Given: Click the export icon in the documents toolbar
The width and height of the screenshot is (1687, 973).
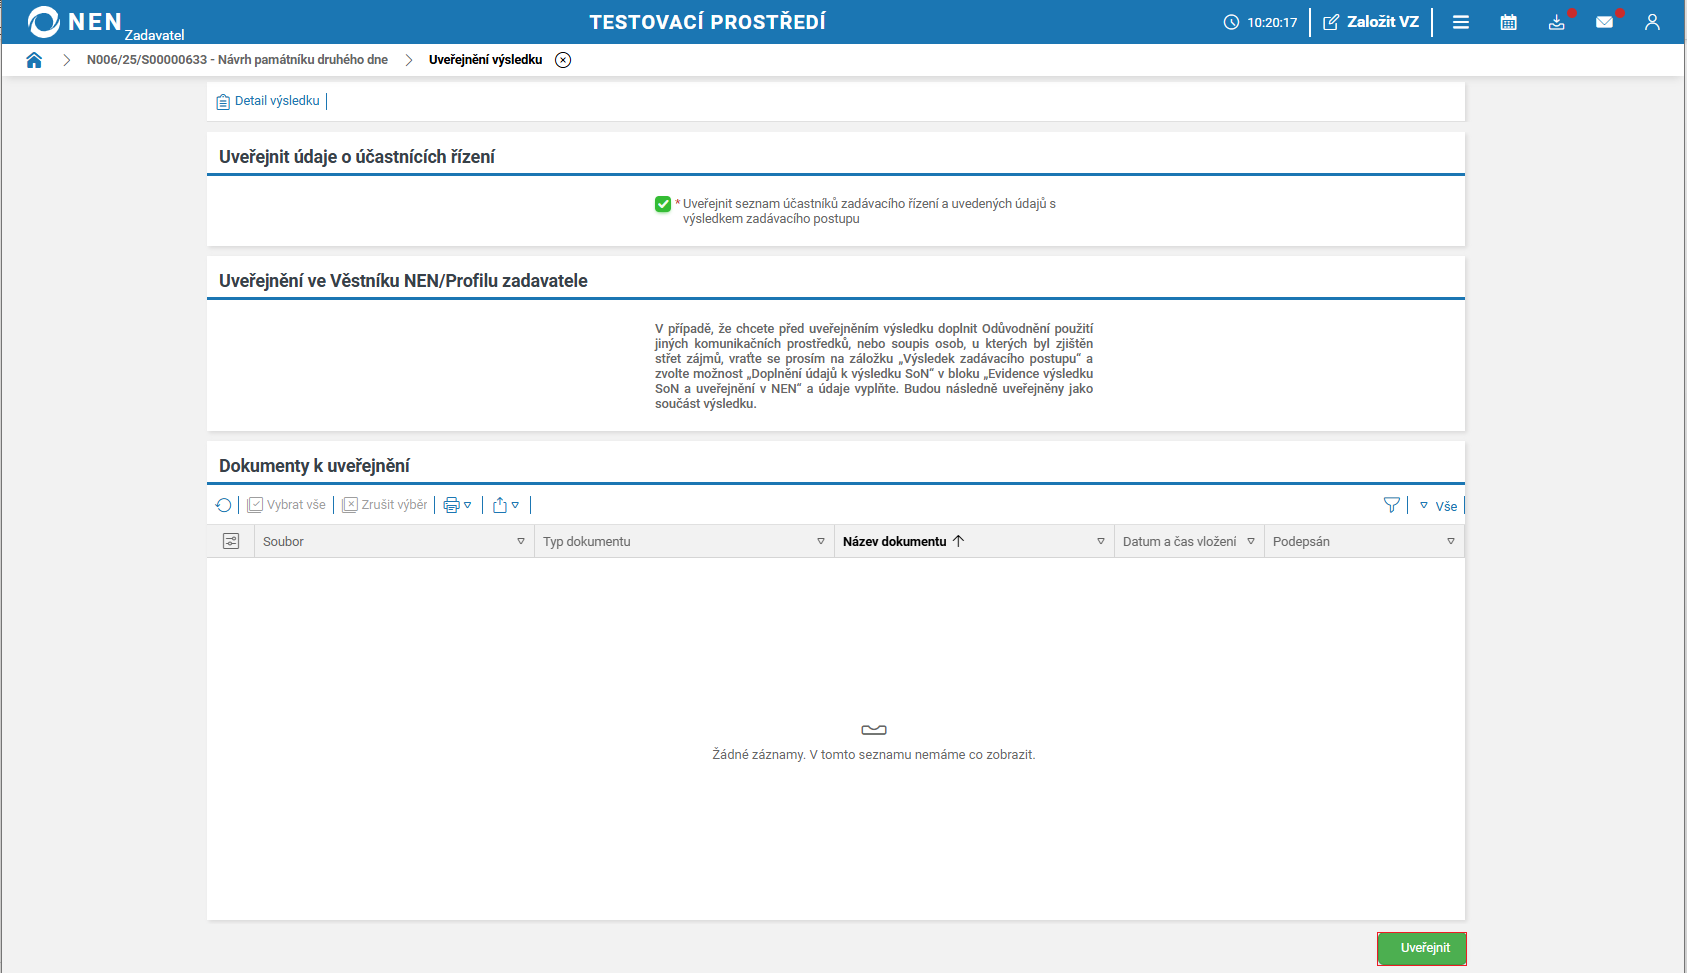Looking at the screenshot, I should pos(500,505).
